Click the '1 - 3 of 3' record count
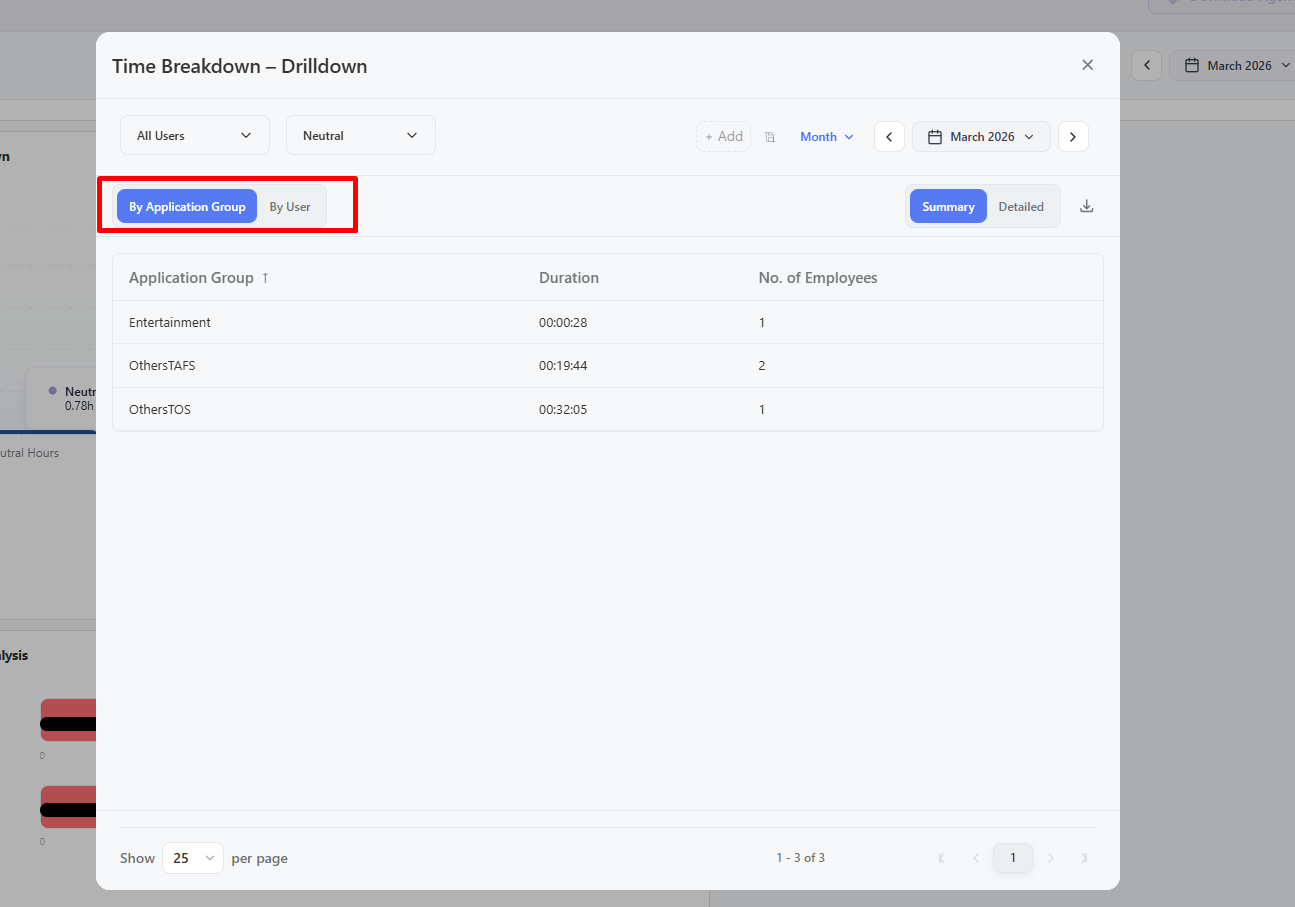The height and width of the screenshot is (907, 1295). click(x=801, y=858)
